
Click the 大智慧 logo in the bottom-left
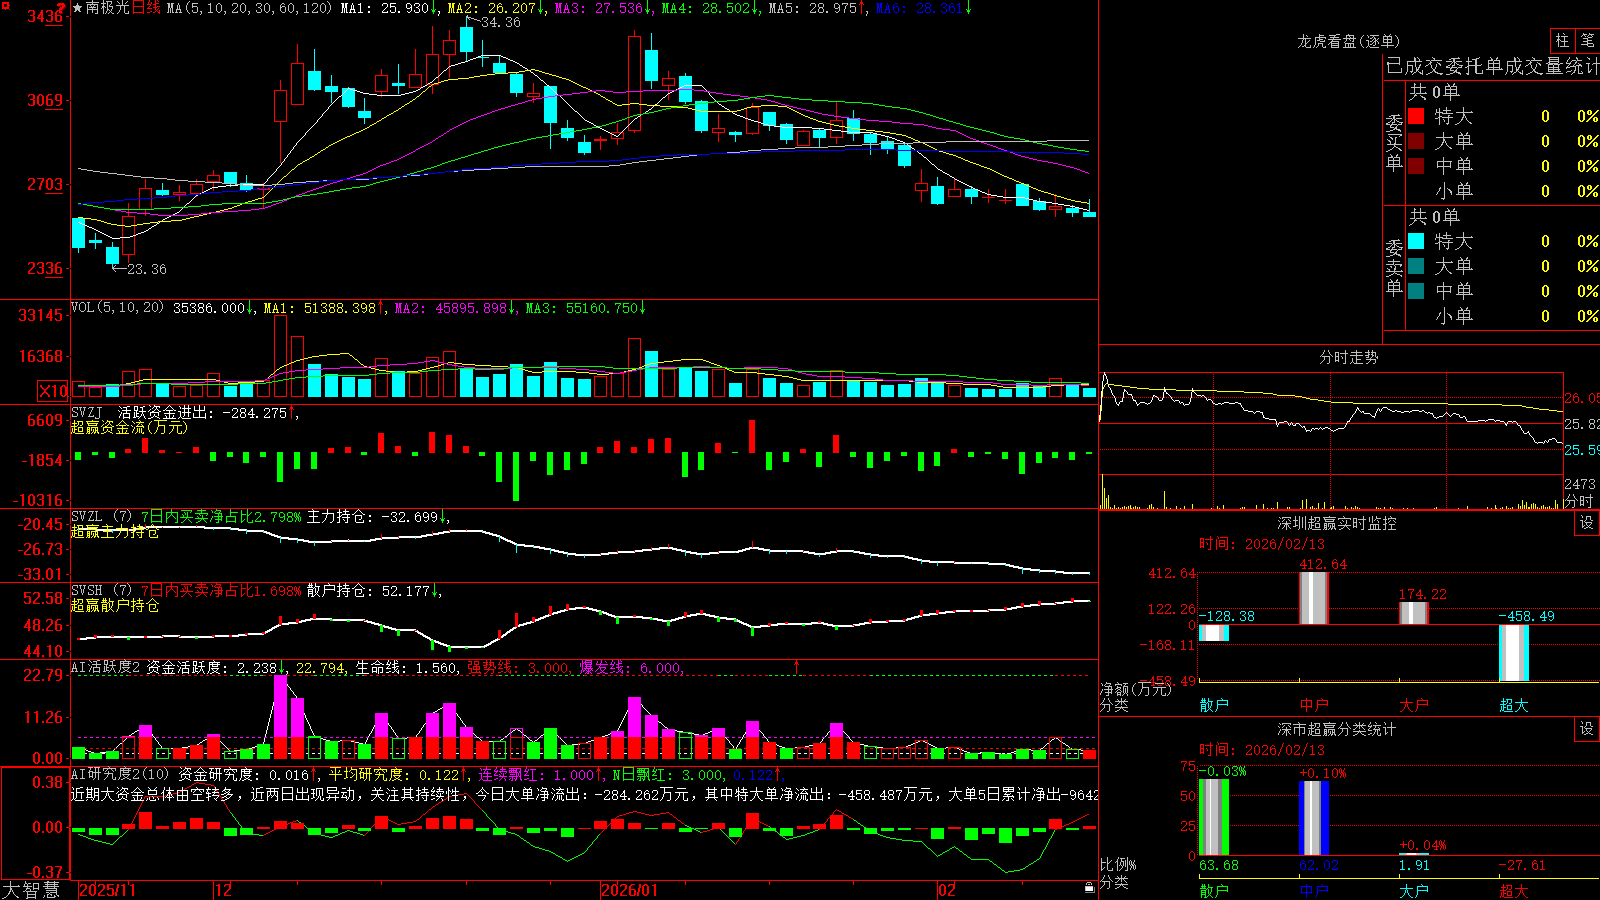click(31, 890)
